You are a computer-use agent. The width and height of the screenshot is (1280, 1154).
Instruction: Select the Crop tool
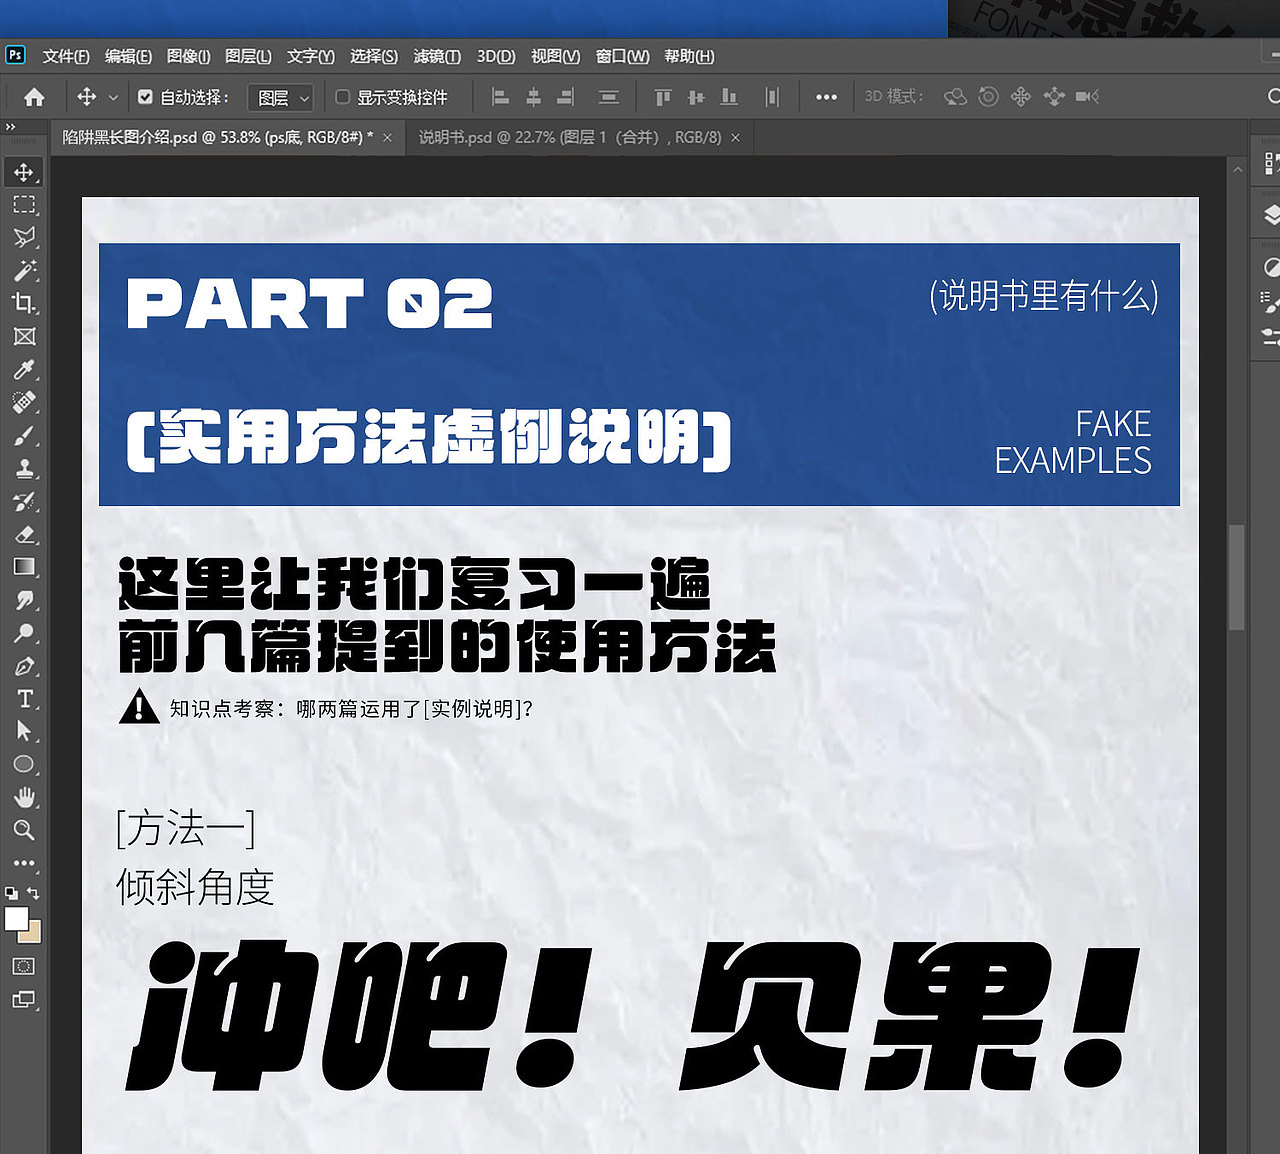coord(24,303)
